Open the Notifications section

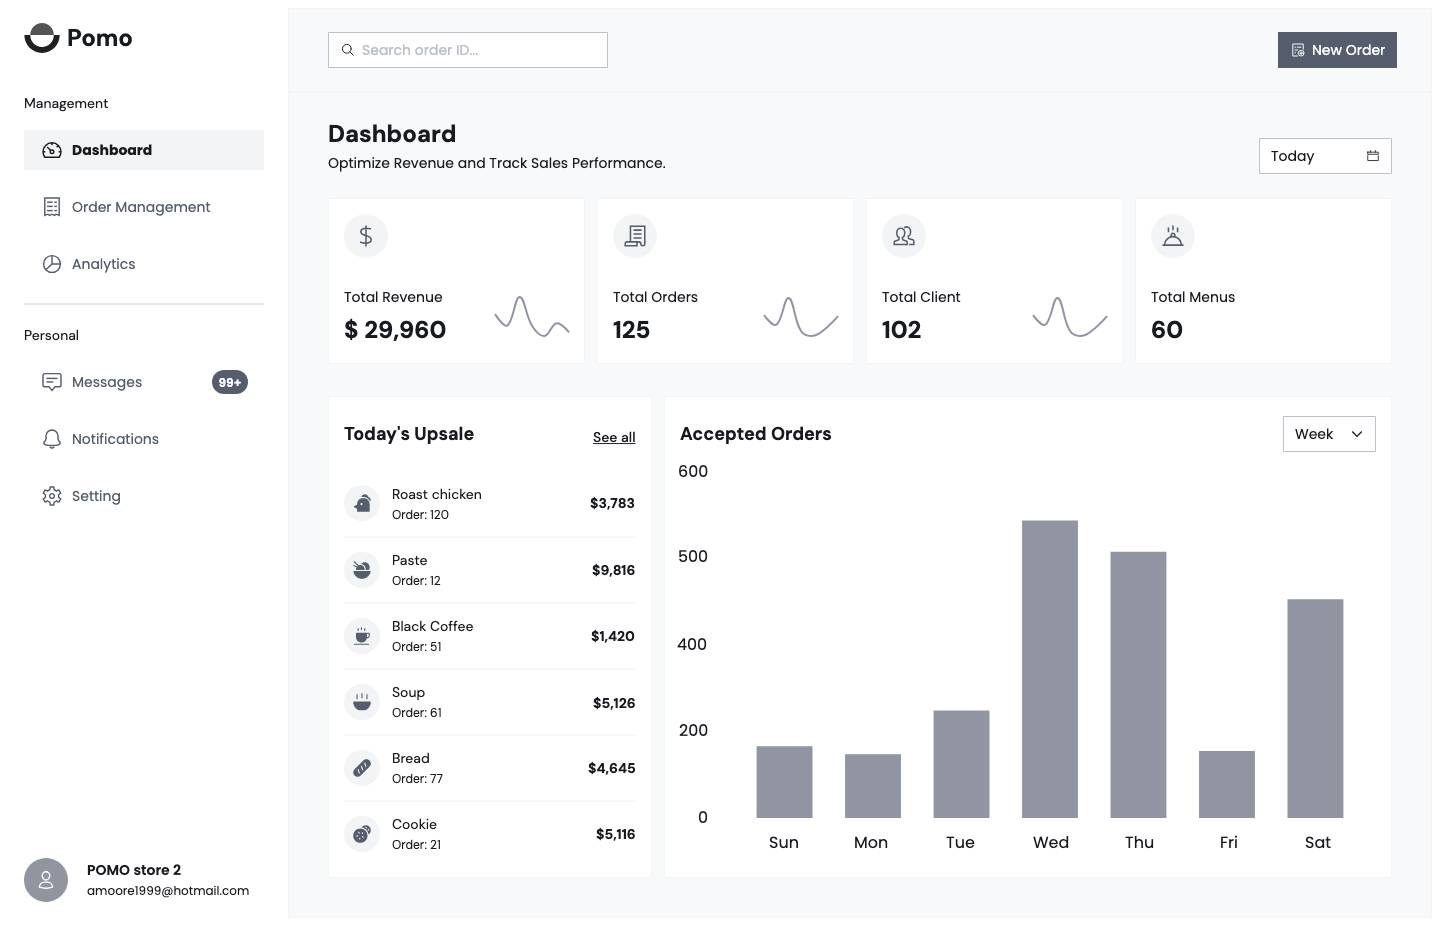tap(144, 439)
